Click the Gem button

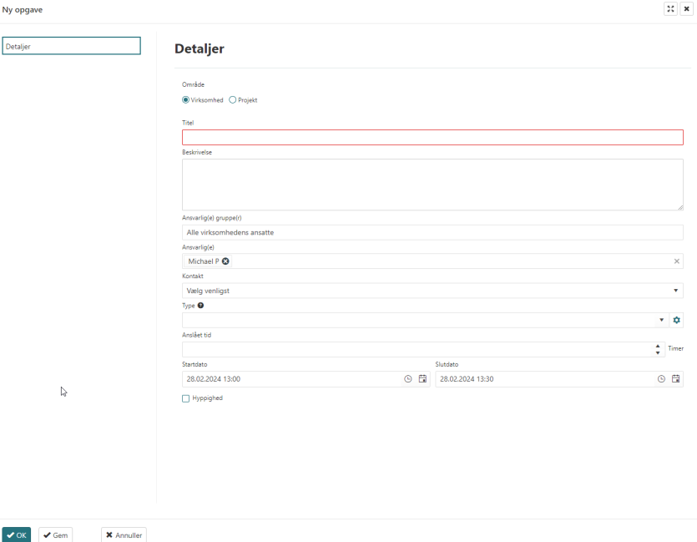pos(56,535)
